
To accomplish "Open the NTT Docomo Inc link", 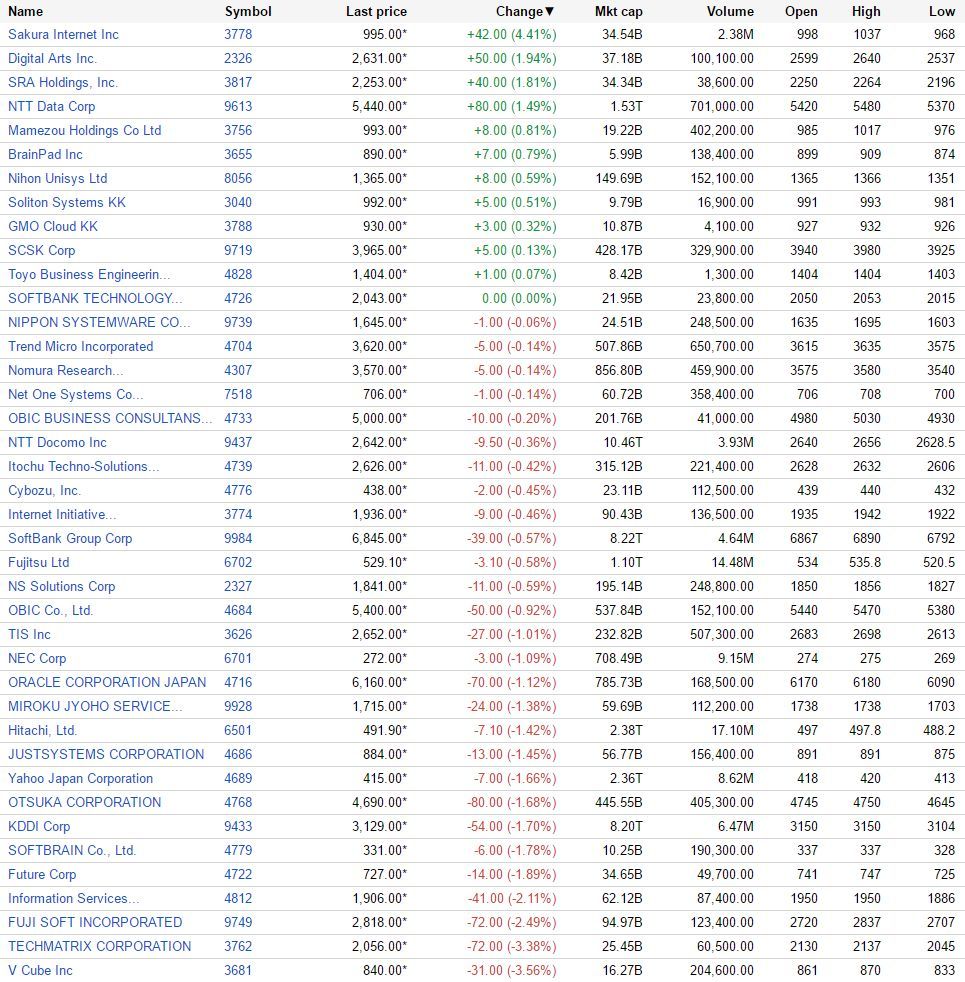I will pyautogui.click(x=58, y=442).
